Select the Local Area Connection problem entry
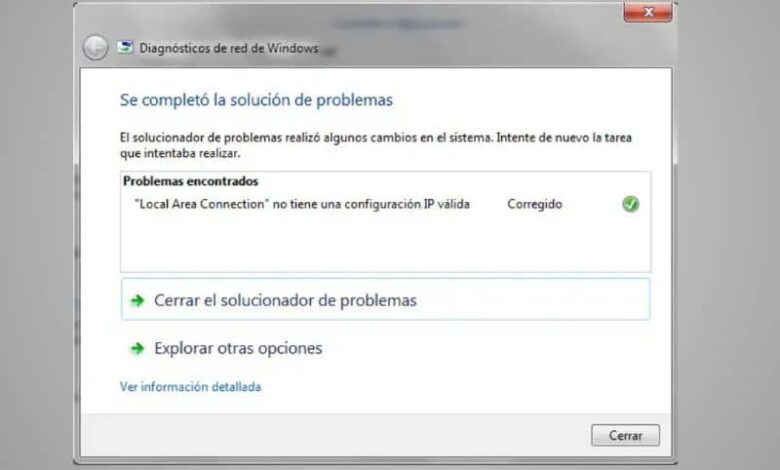The width and height of the screenshot is (780, 470). tap(302, 204)
